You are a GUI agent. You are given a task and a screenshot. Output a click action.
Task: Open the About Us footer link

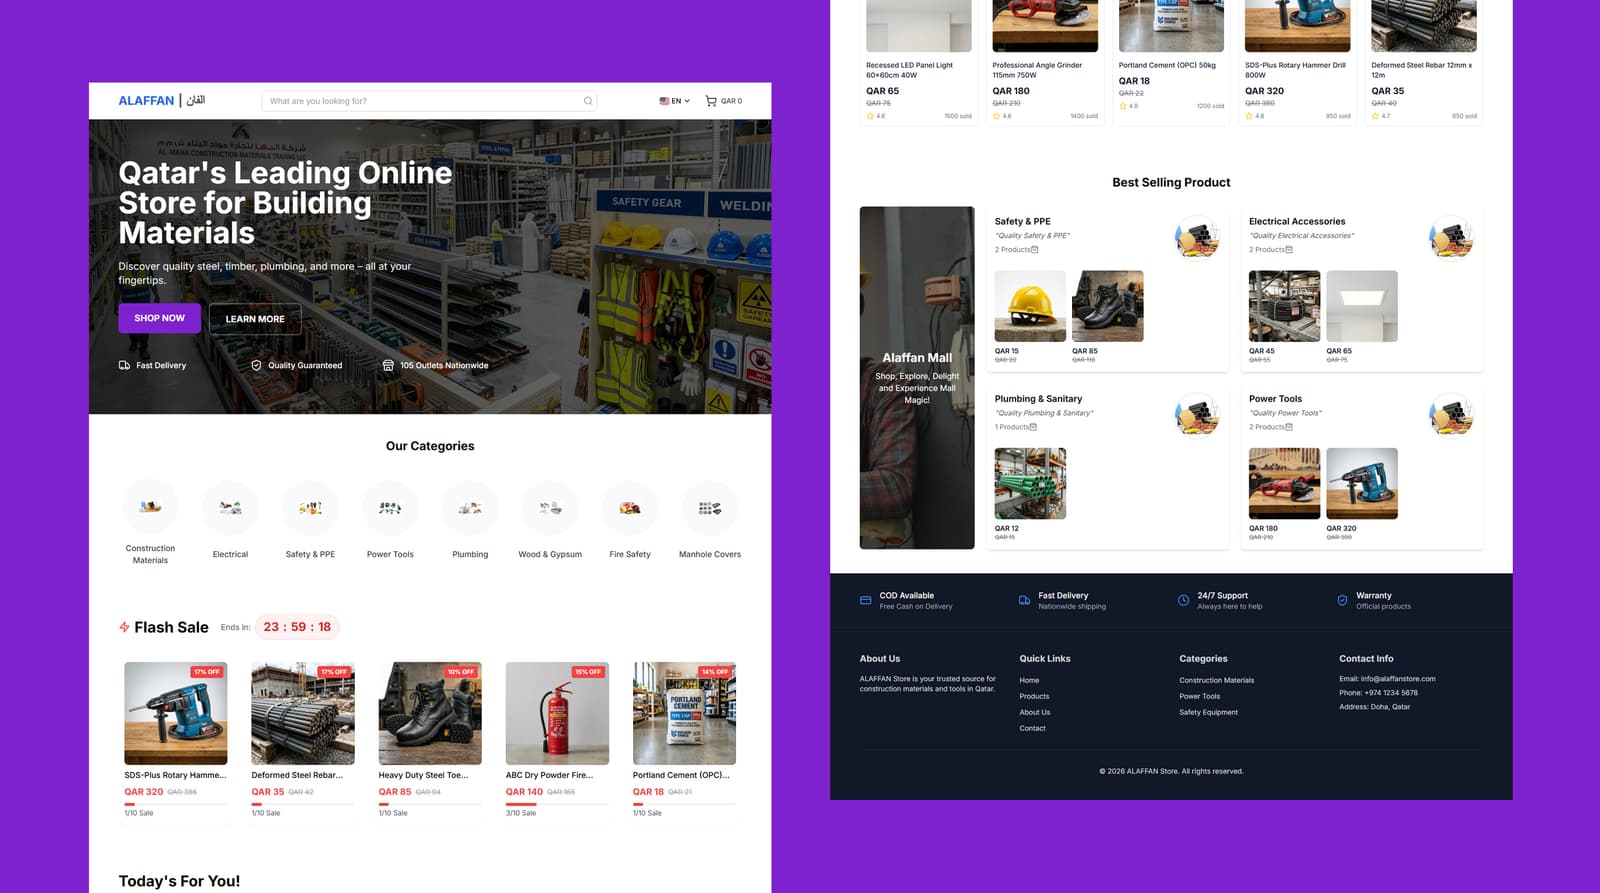pyautogui.click(x=1035, y=712)
